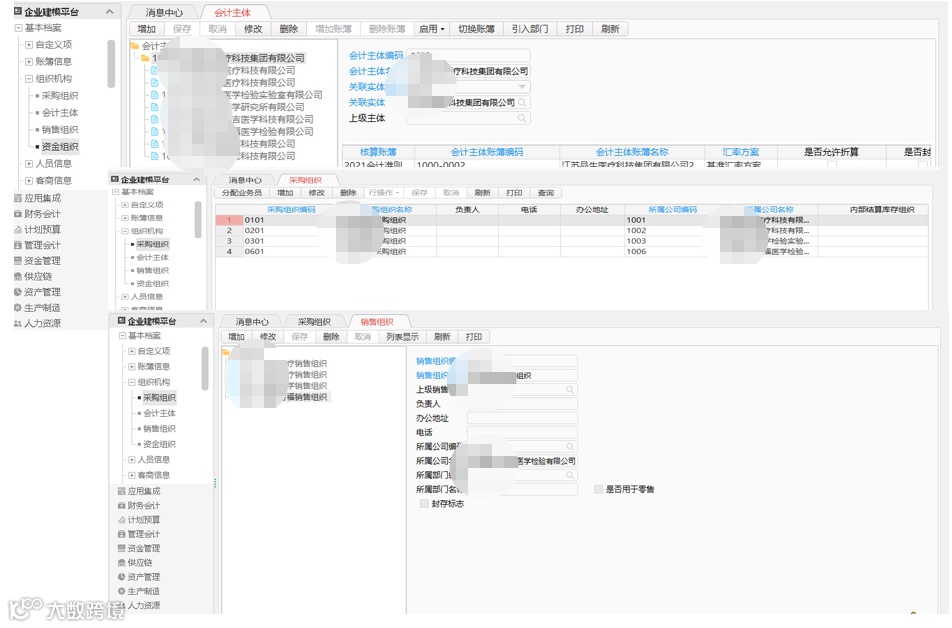
Task: Open 人力资源 module icon in 会计主体 window sidebar
Action: click(x=18, y=324)
